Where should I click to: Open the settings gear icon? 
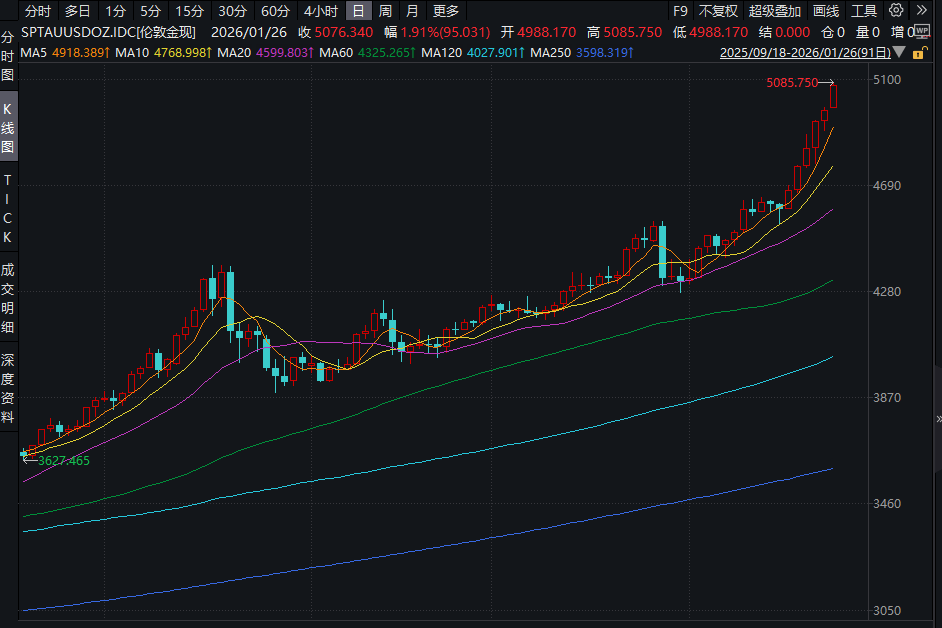[895, 11]
